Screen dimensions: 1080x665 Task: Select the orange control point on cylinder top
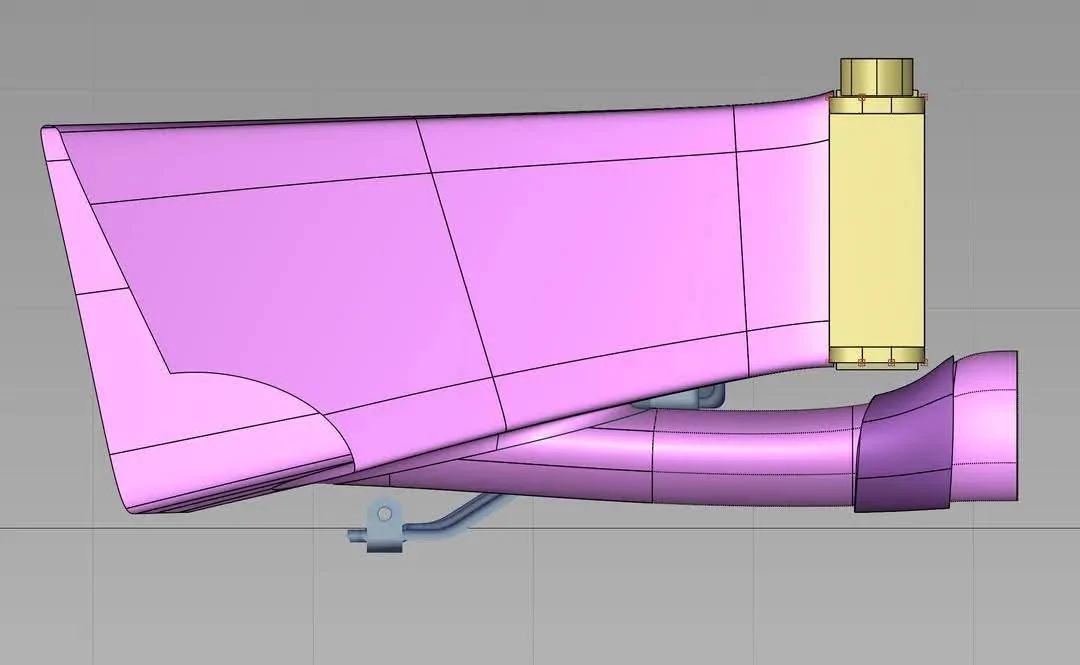(x=862, y=98)
